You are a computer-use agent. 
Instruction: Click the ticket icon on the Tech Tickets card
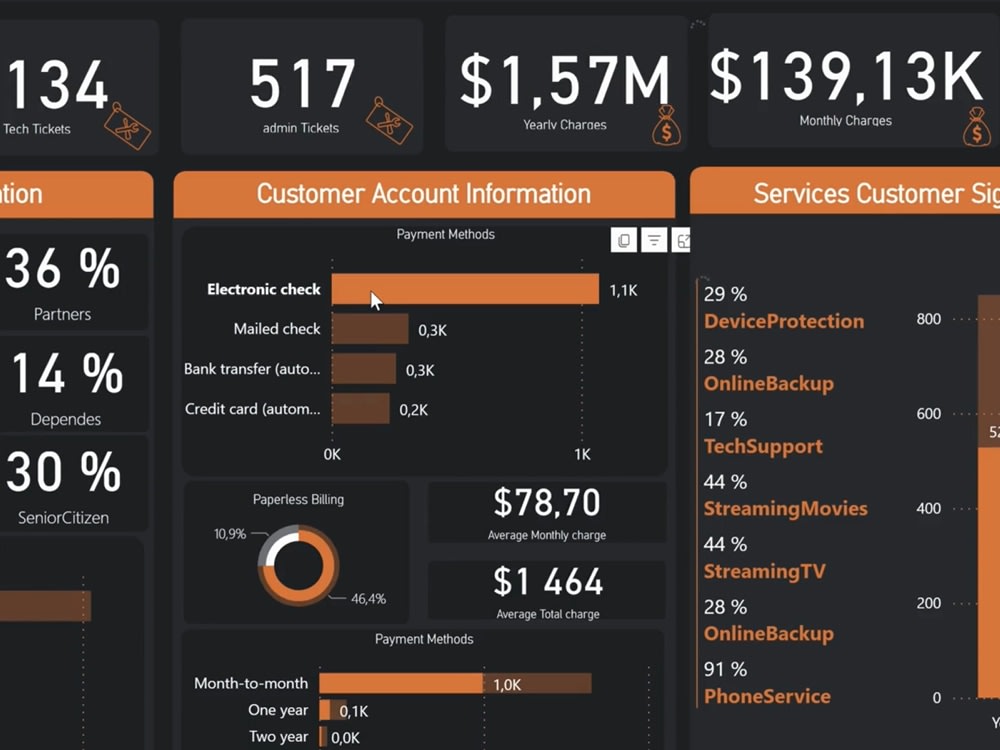[128, 126]
